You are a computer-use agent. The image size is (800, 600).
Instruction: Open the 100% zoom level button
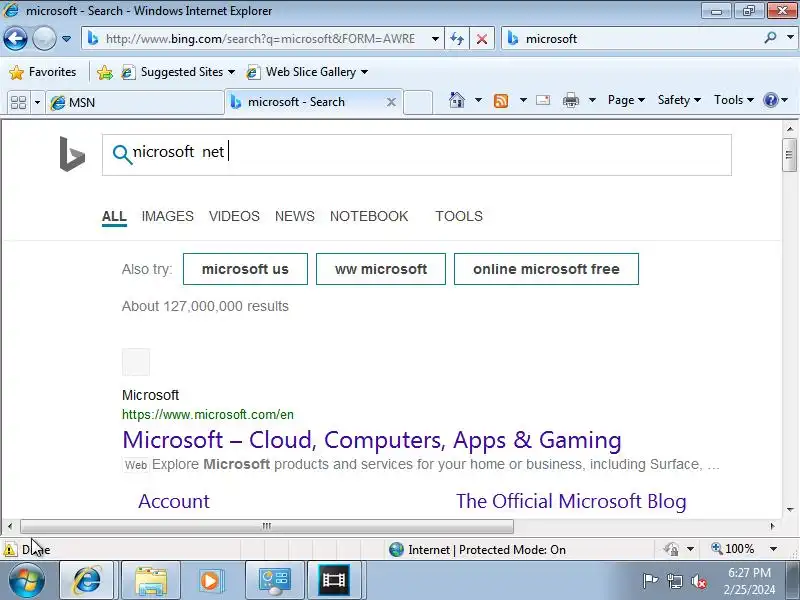(733, 549)
